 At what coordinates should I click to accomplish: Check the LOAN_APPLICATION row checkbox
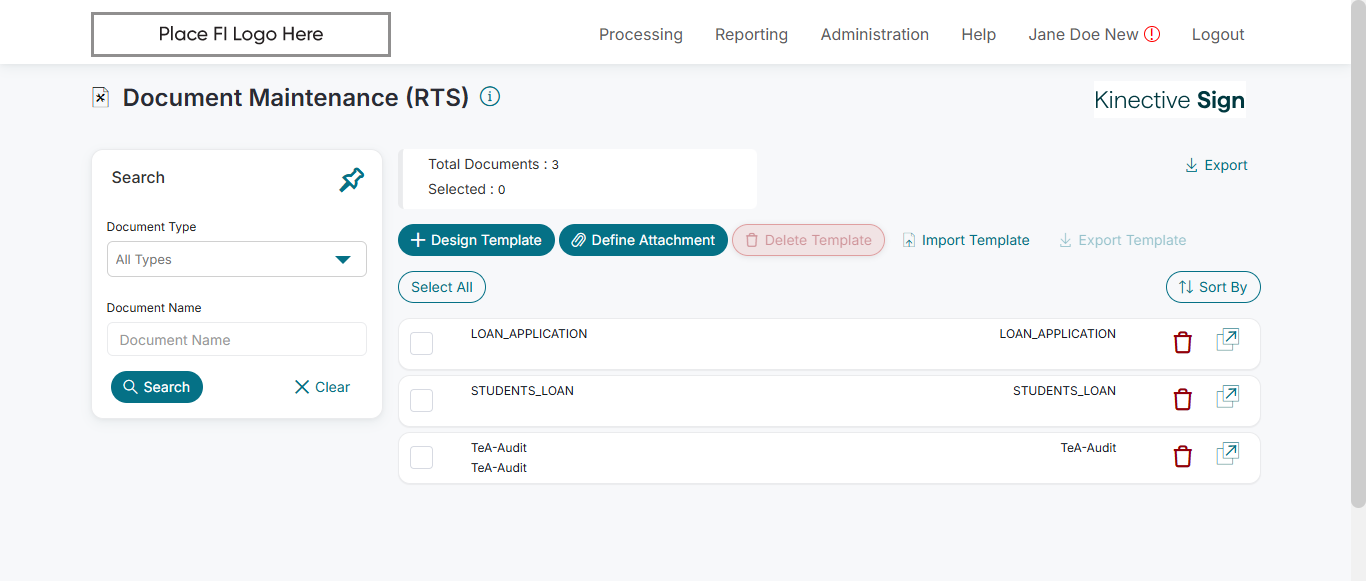coord(422,343)
